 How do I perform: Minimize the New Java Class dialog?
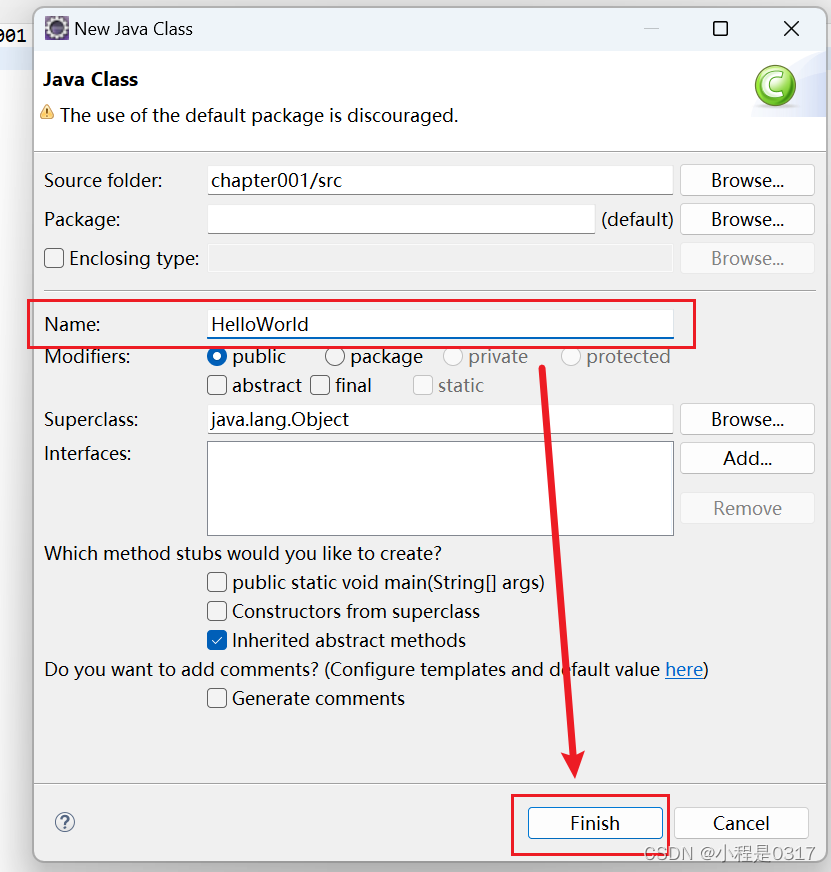(x=651, y=28)
